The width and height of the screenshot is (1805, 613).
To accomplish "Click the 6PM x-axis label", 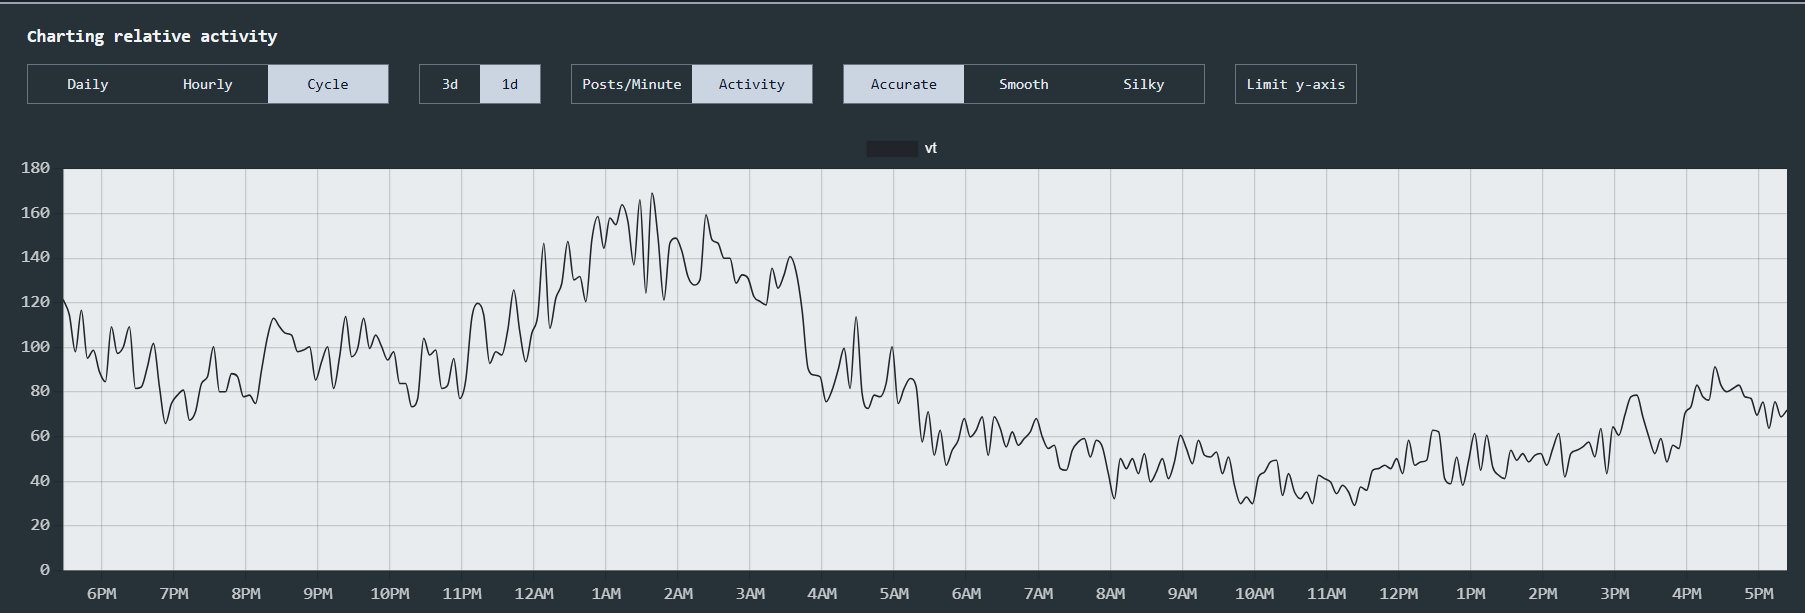I will coord(102,593).
